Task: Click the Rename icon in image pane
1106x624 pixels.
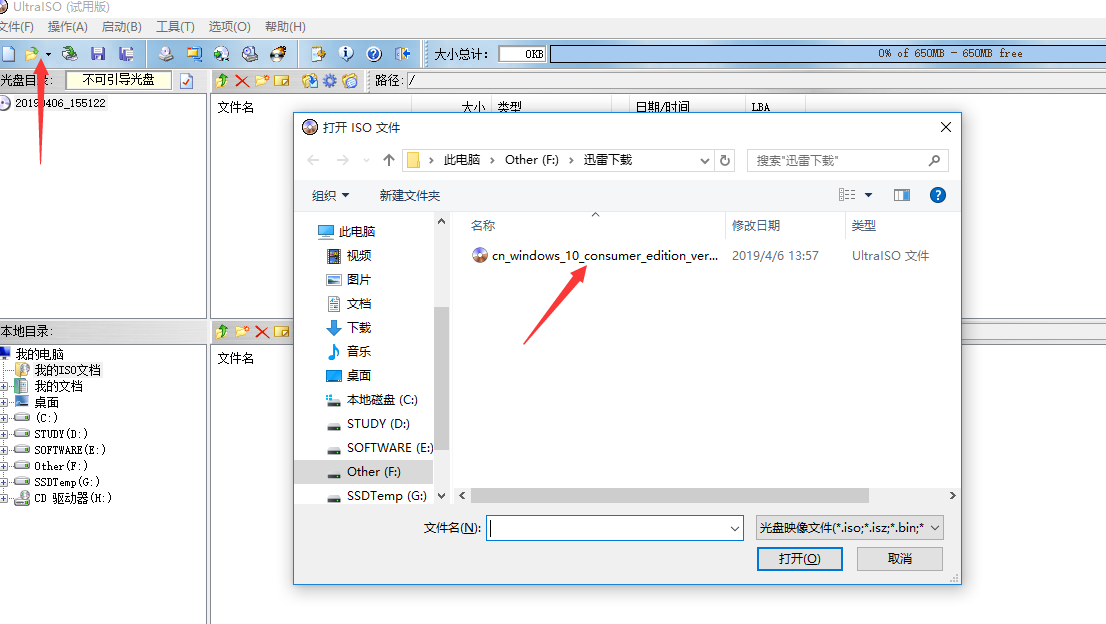Action: click(281, 81)
